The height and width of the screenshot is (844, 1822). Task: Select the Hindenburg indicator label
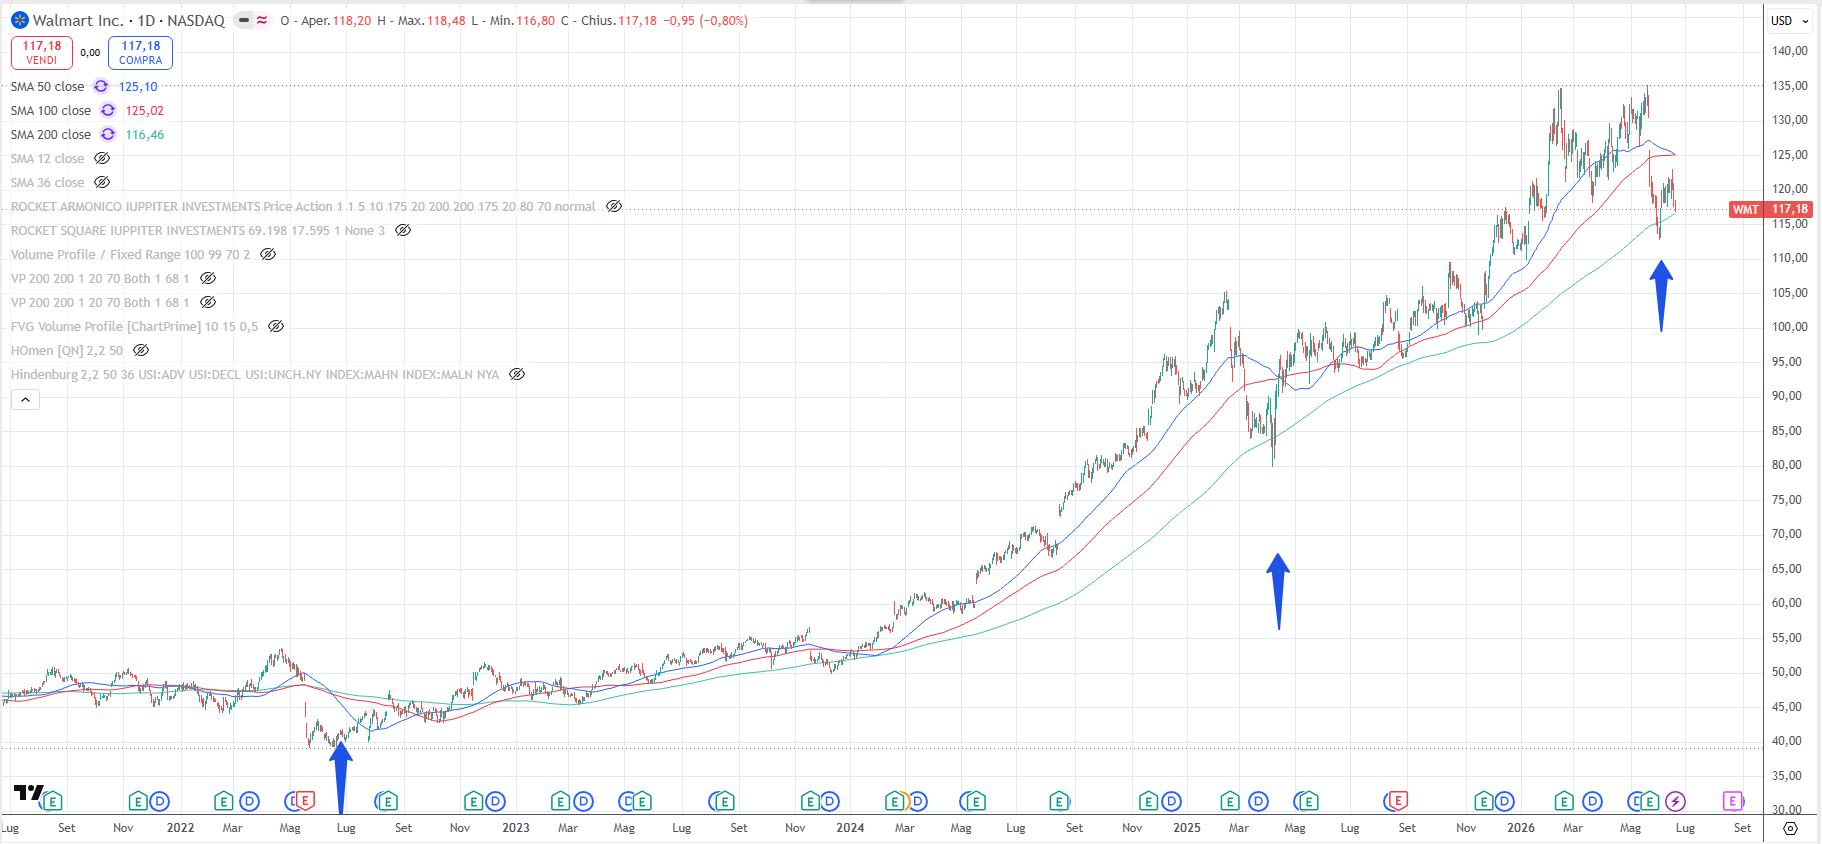click(x=255, y=374)
